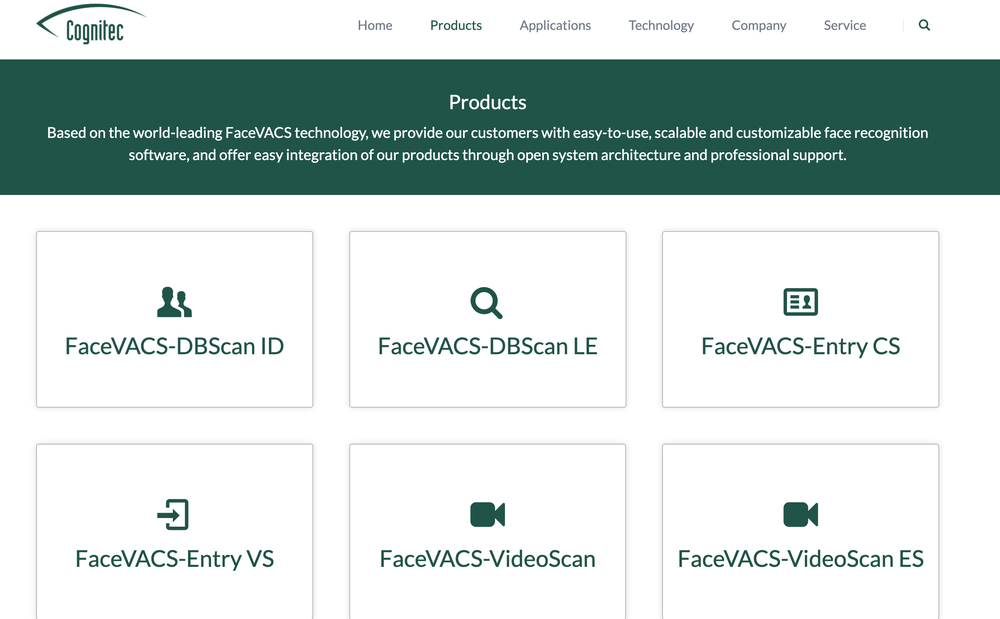Click the camera icon above FaceVACS-VideoScan ES

pyautogui.click(x=800, y=514)
